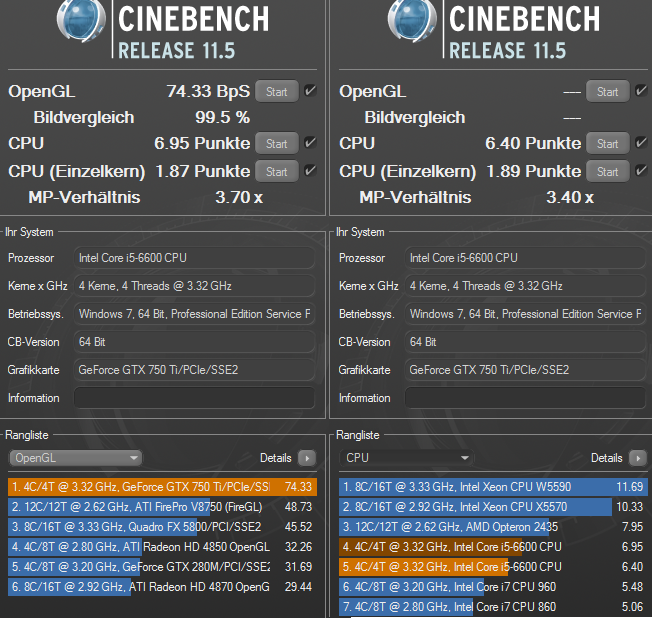Click Kerne x GHz field in right window
This screenshot has width=652, height=618.
(525, 286)
